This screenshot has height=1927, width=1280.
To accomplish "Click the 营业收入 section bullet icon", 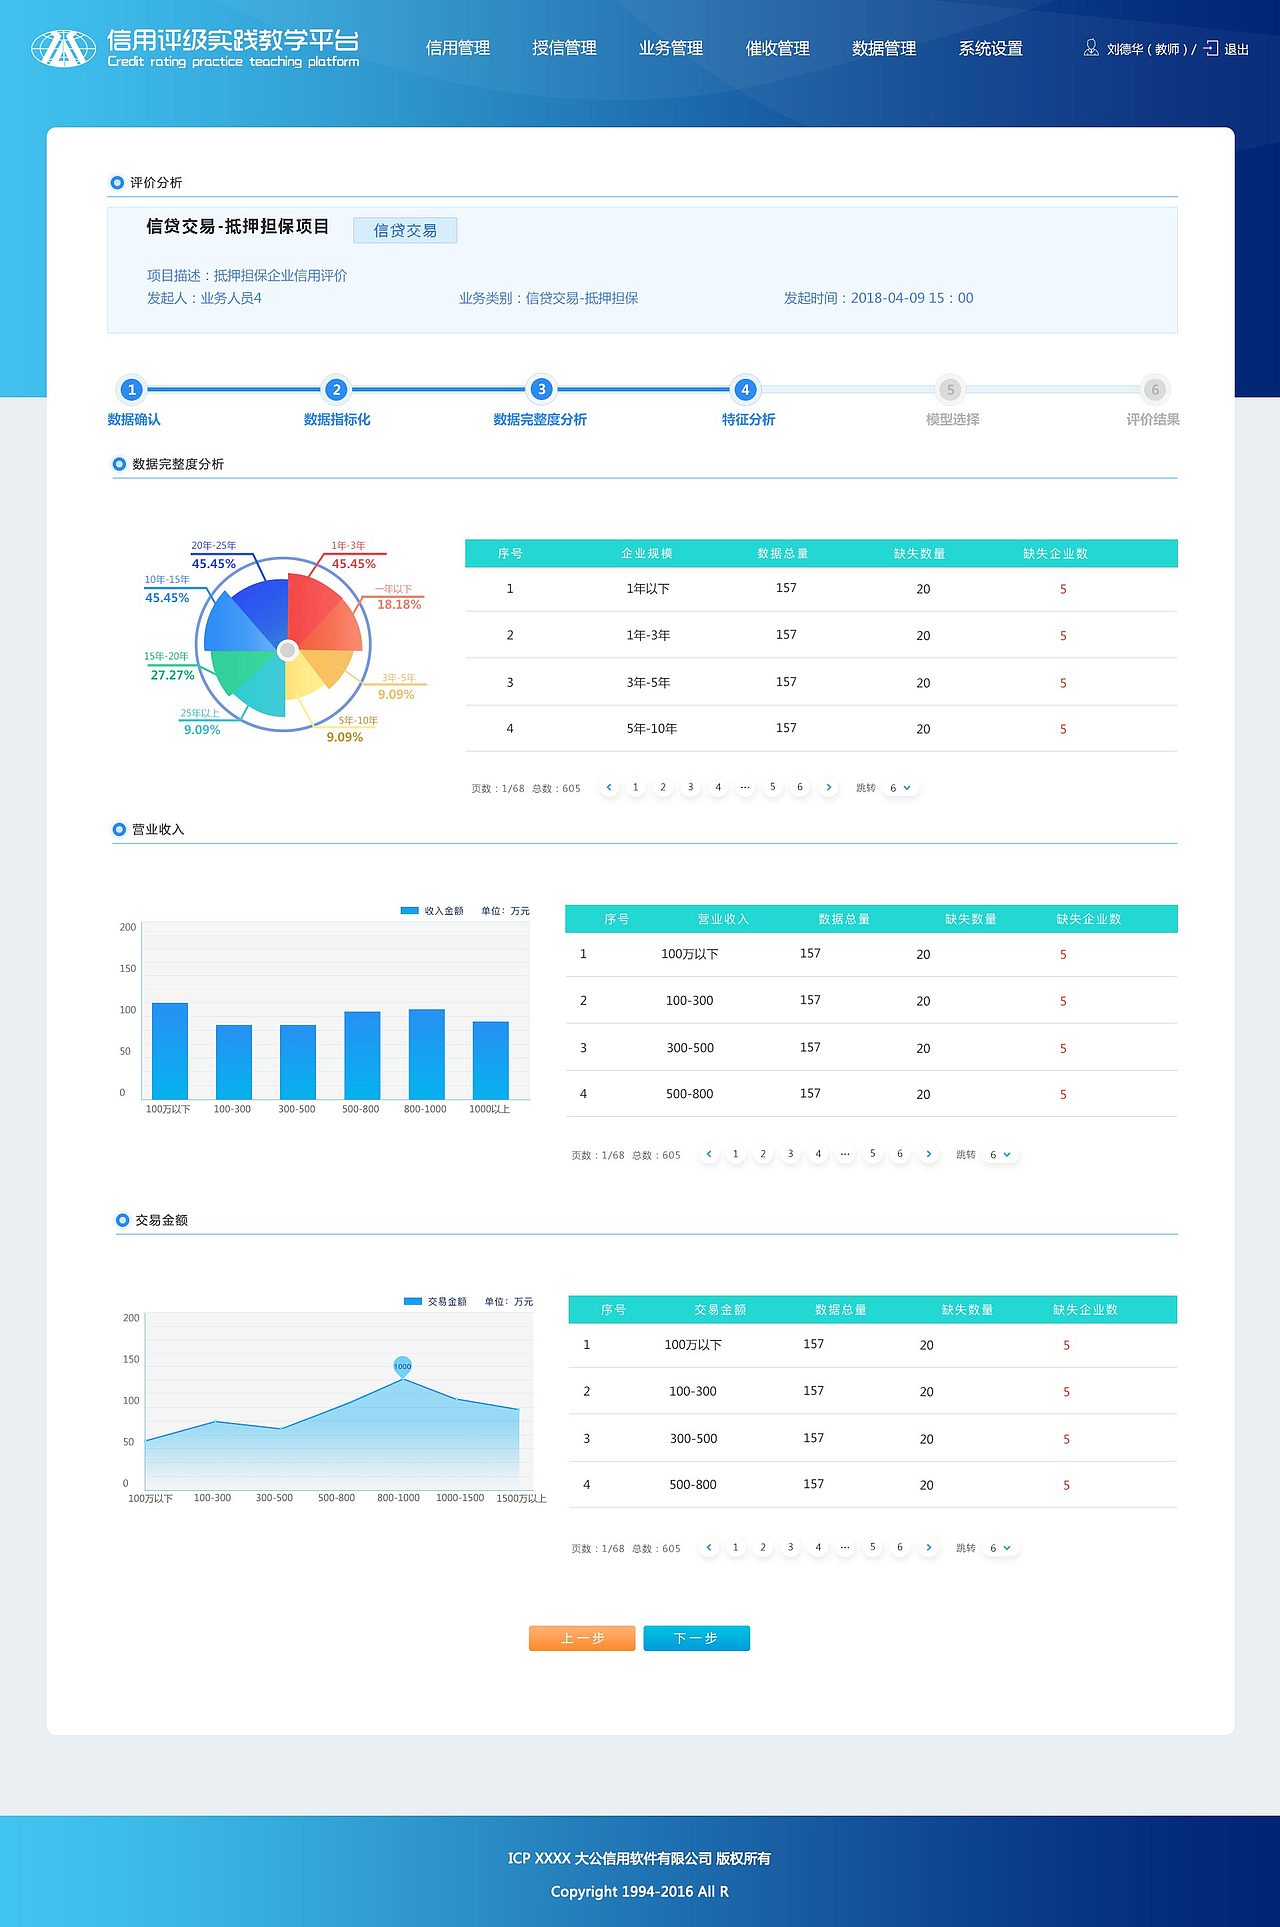I will (x=119, y=829).
